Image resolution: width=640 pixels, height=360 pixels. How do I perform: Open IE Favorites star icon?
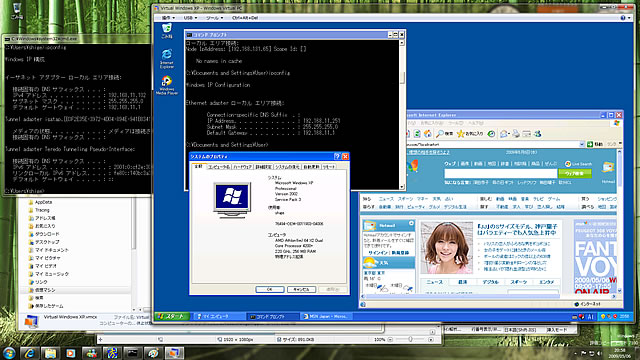[461, 133]
